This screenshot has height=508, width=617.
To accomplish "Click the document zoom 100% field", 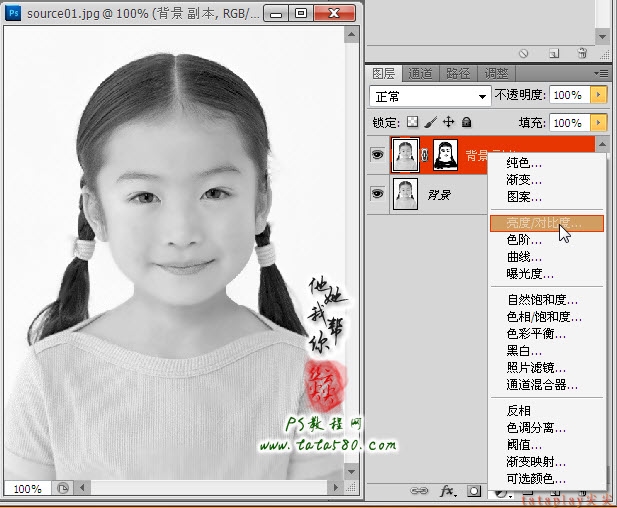I will [x=27, y=489].
